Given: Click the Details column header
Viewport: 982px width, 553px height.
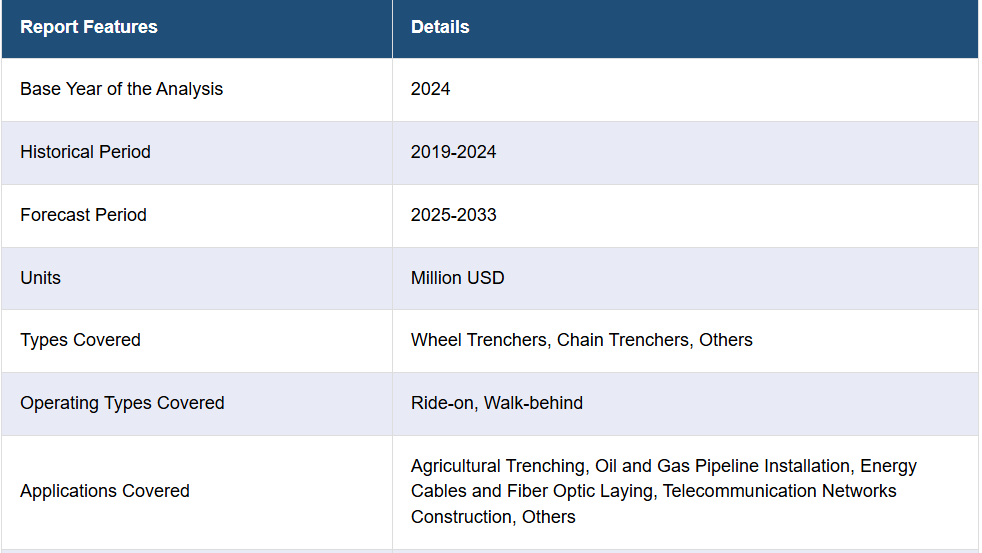Looking at the screenshot, I should 440,27.
